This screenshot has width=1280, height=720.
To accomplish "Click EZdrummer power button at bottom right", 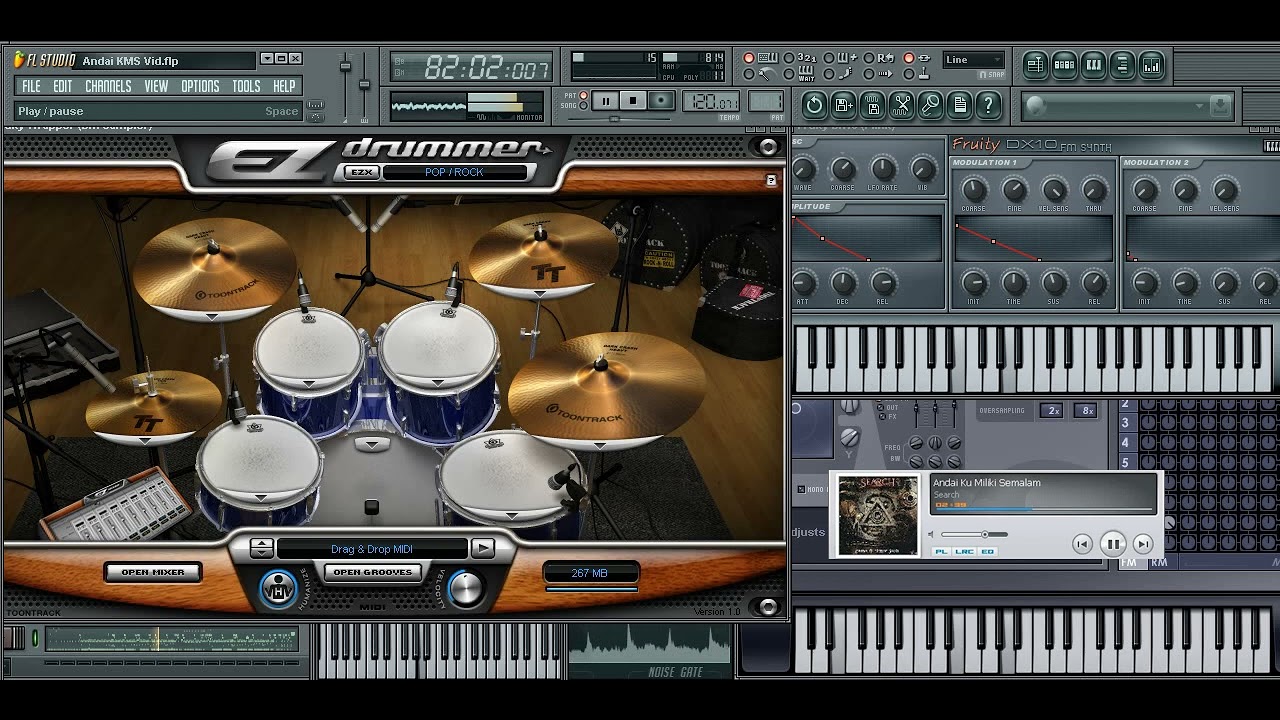I will (x=768, y=607).
